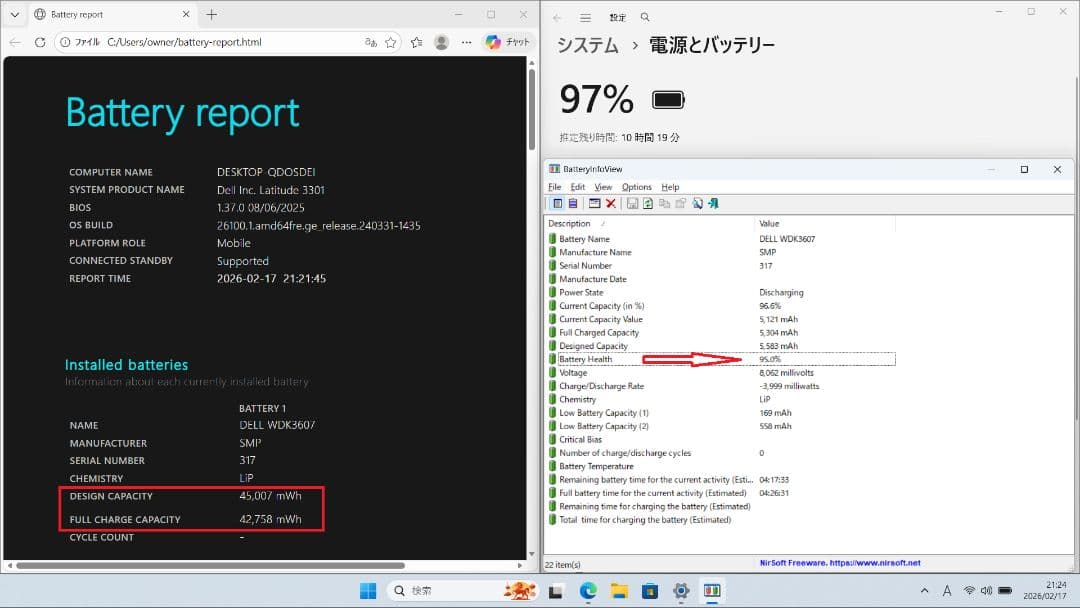This screenshot has height=608, width=1080.
Task: Refresh battery data using the green refresh icon
Action: 649,203
